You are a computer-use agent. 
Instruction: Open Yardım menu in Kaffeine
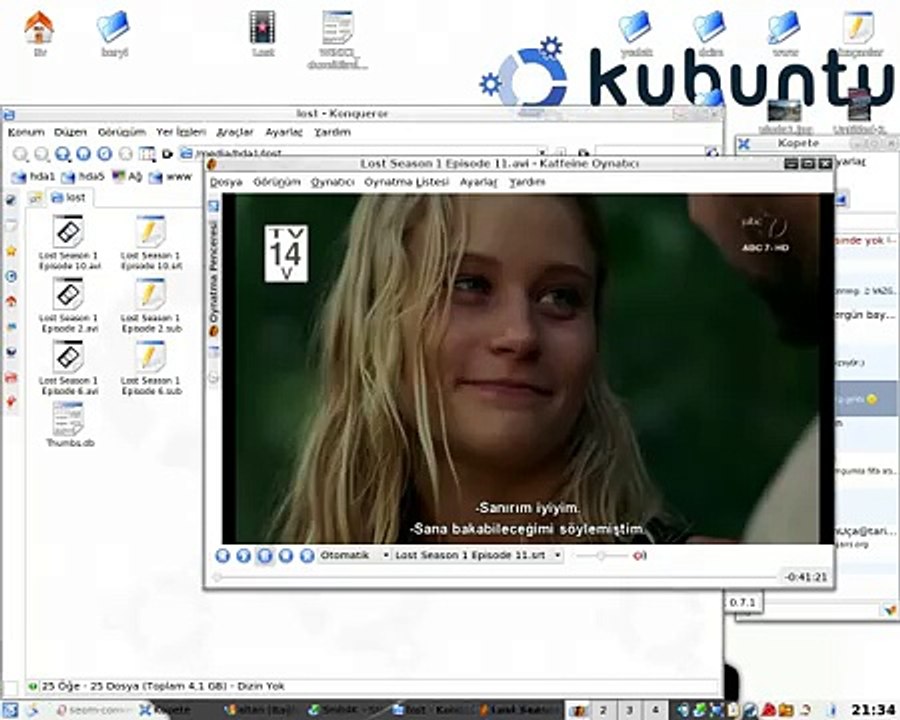(x=527, y=182)
